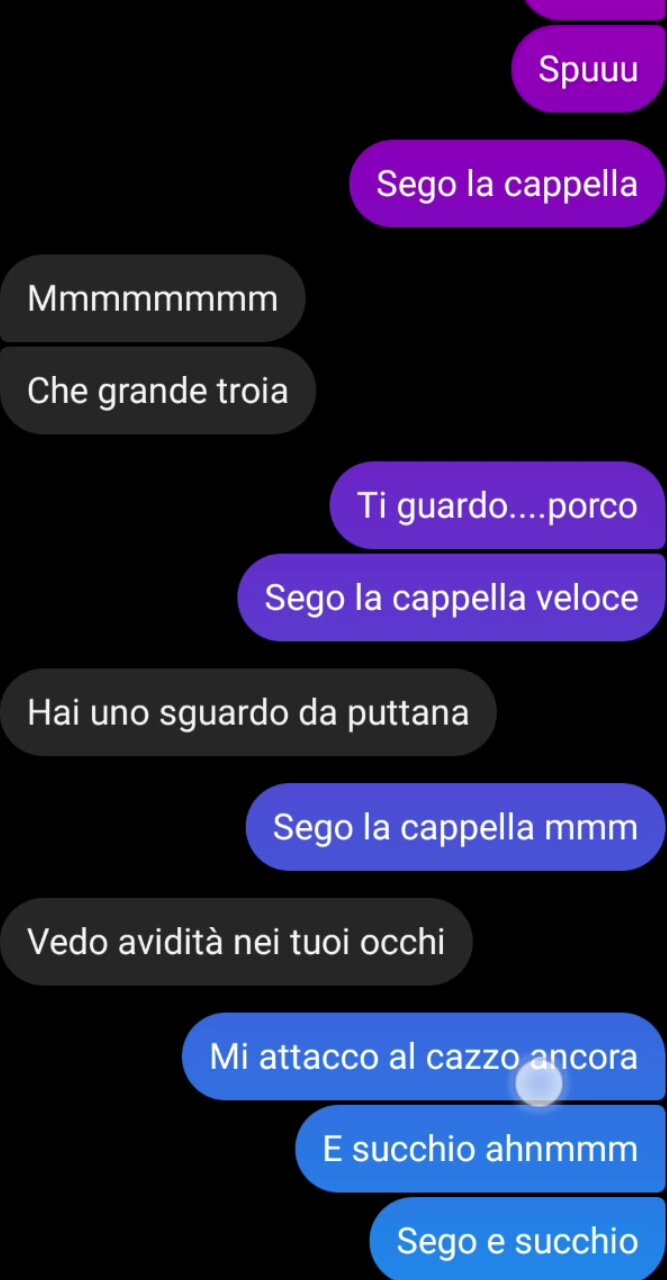Tap the 'Spuuu' message bubble
This screenshot has height=1280, width=667.
point(588,69)
